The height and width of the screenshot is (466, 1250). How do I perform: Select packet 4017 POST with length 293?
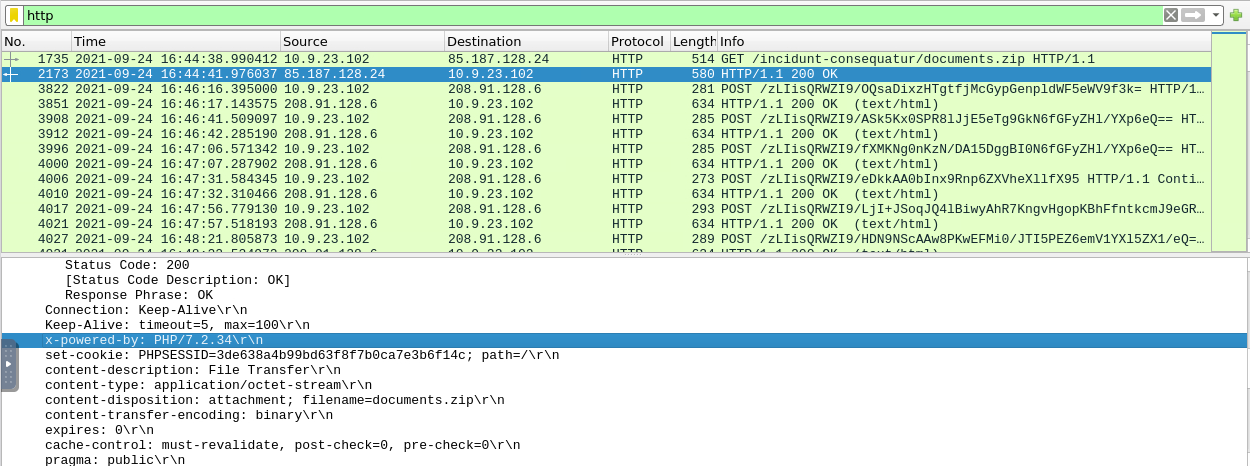tap(606, 209)
